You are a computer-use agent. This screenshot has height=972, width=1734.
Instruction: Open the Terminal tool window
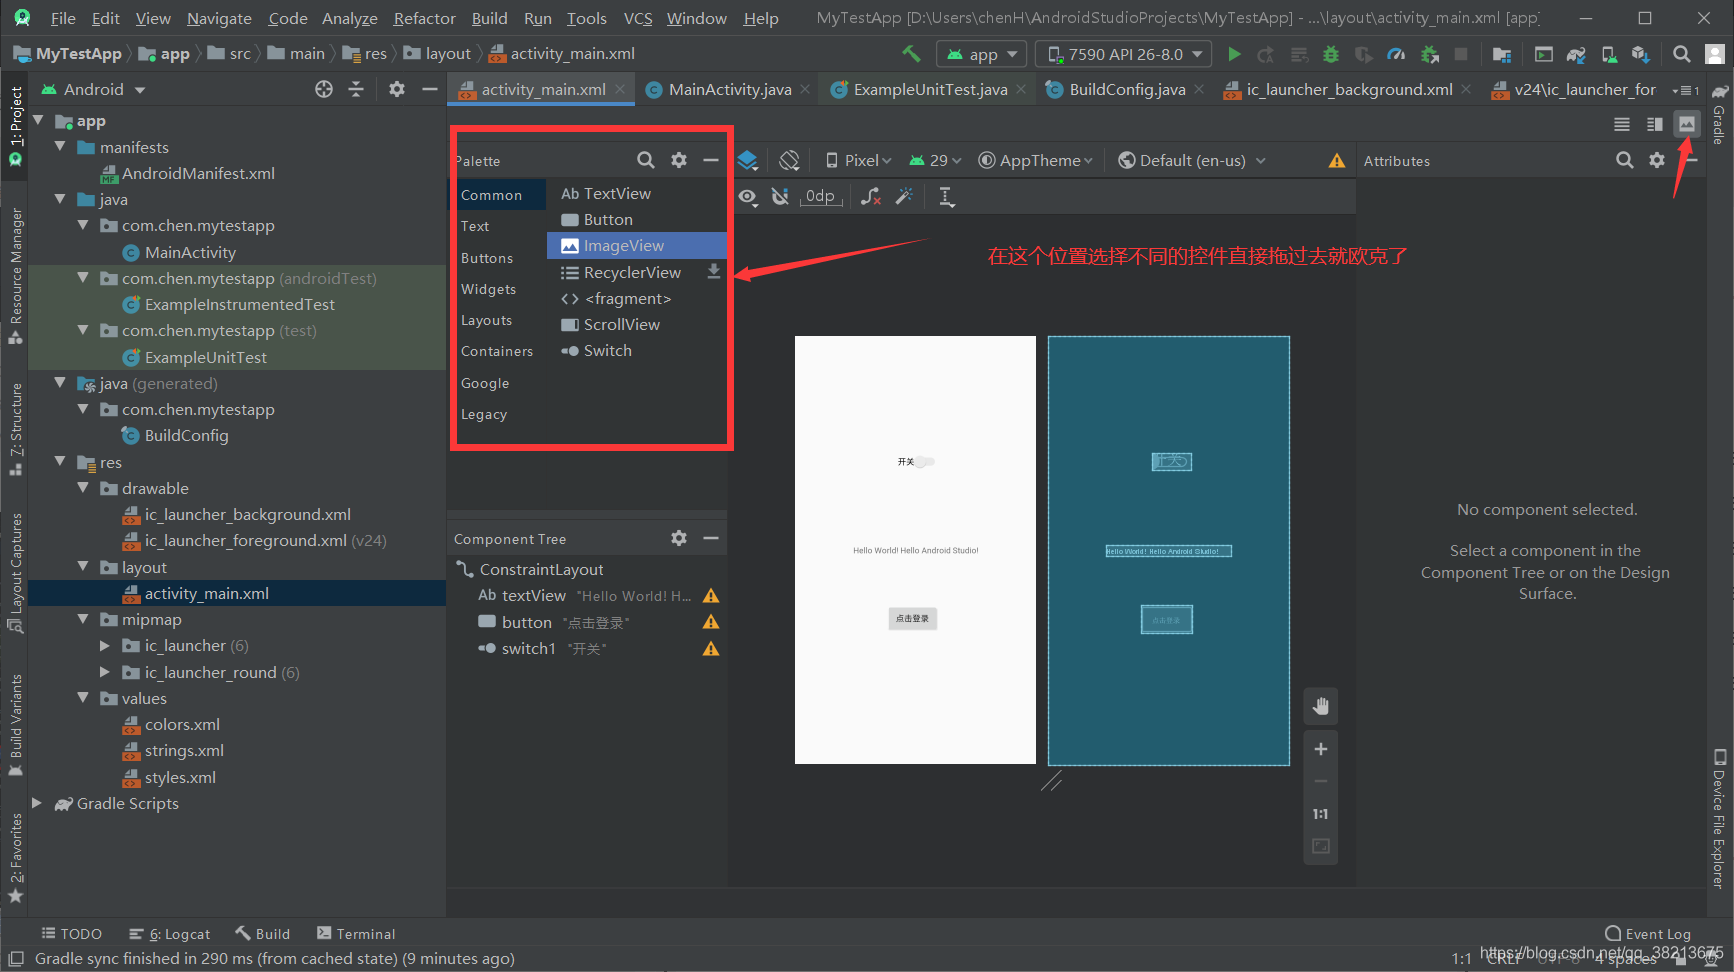356,934
